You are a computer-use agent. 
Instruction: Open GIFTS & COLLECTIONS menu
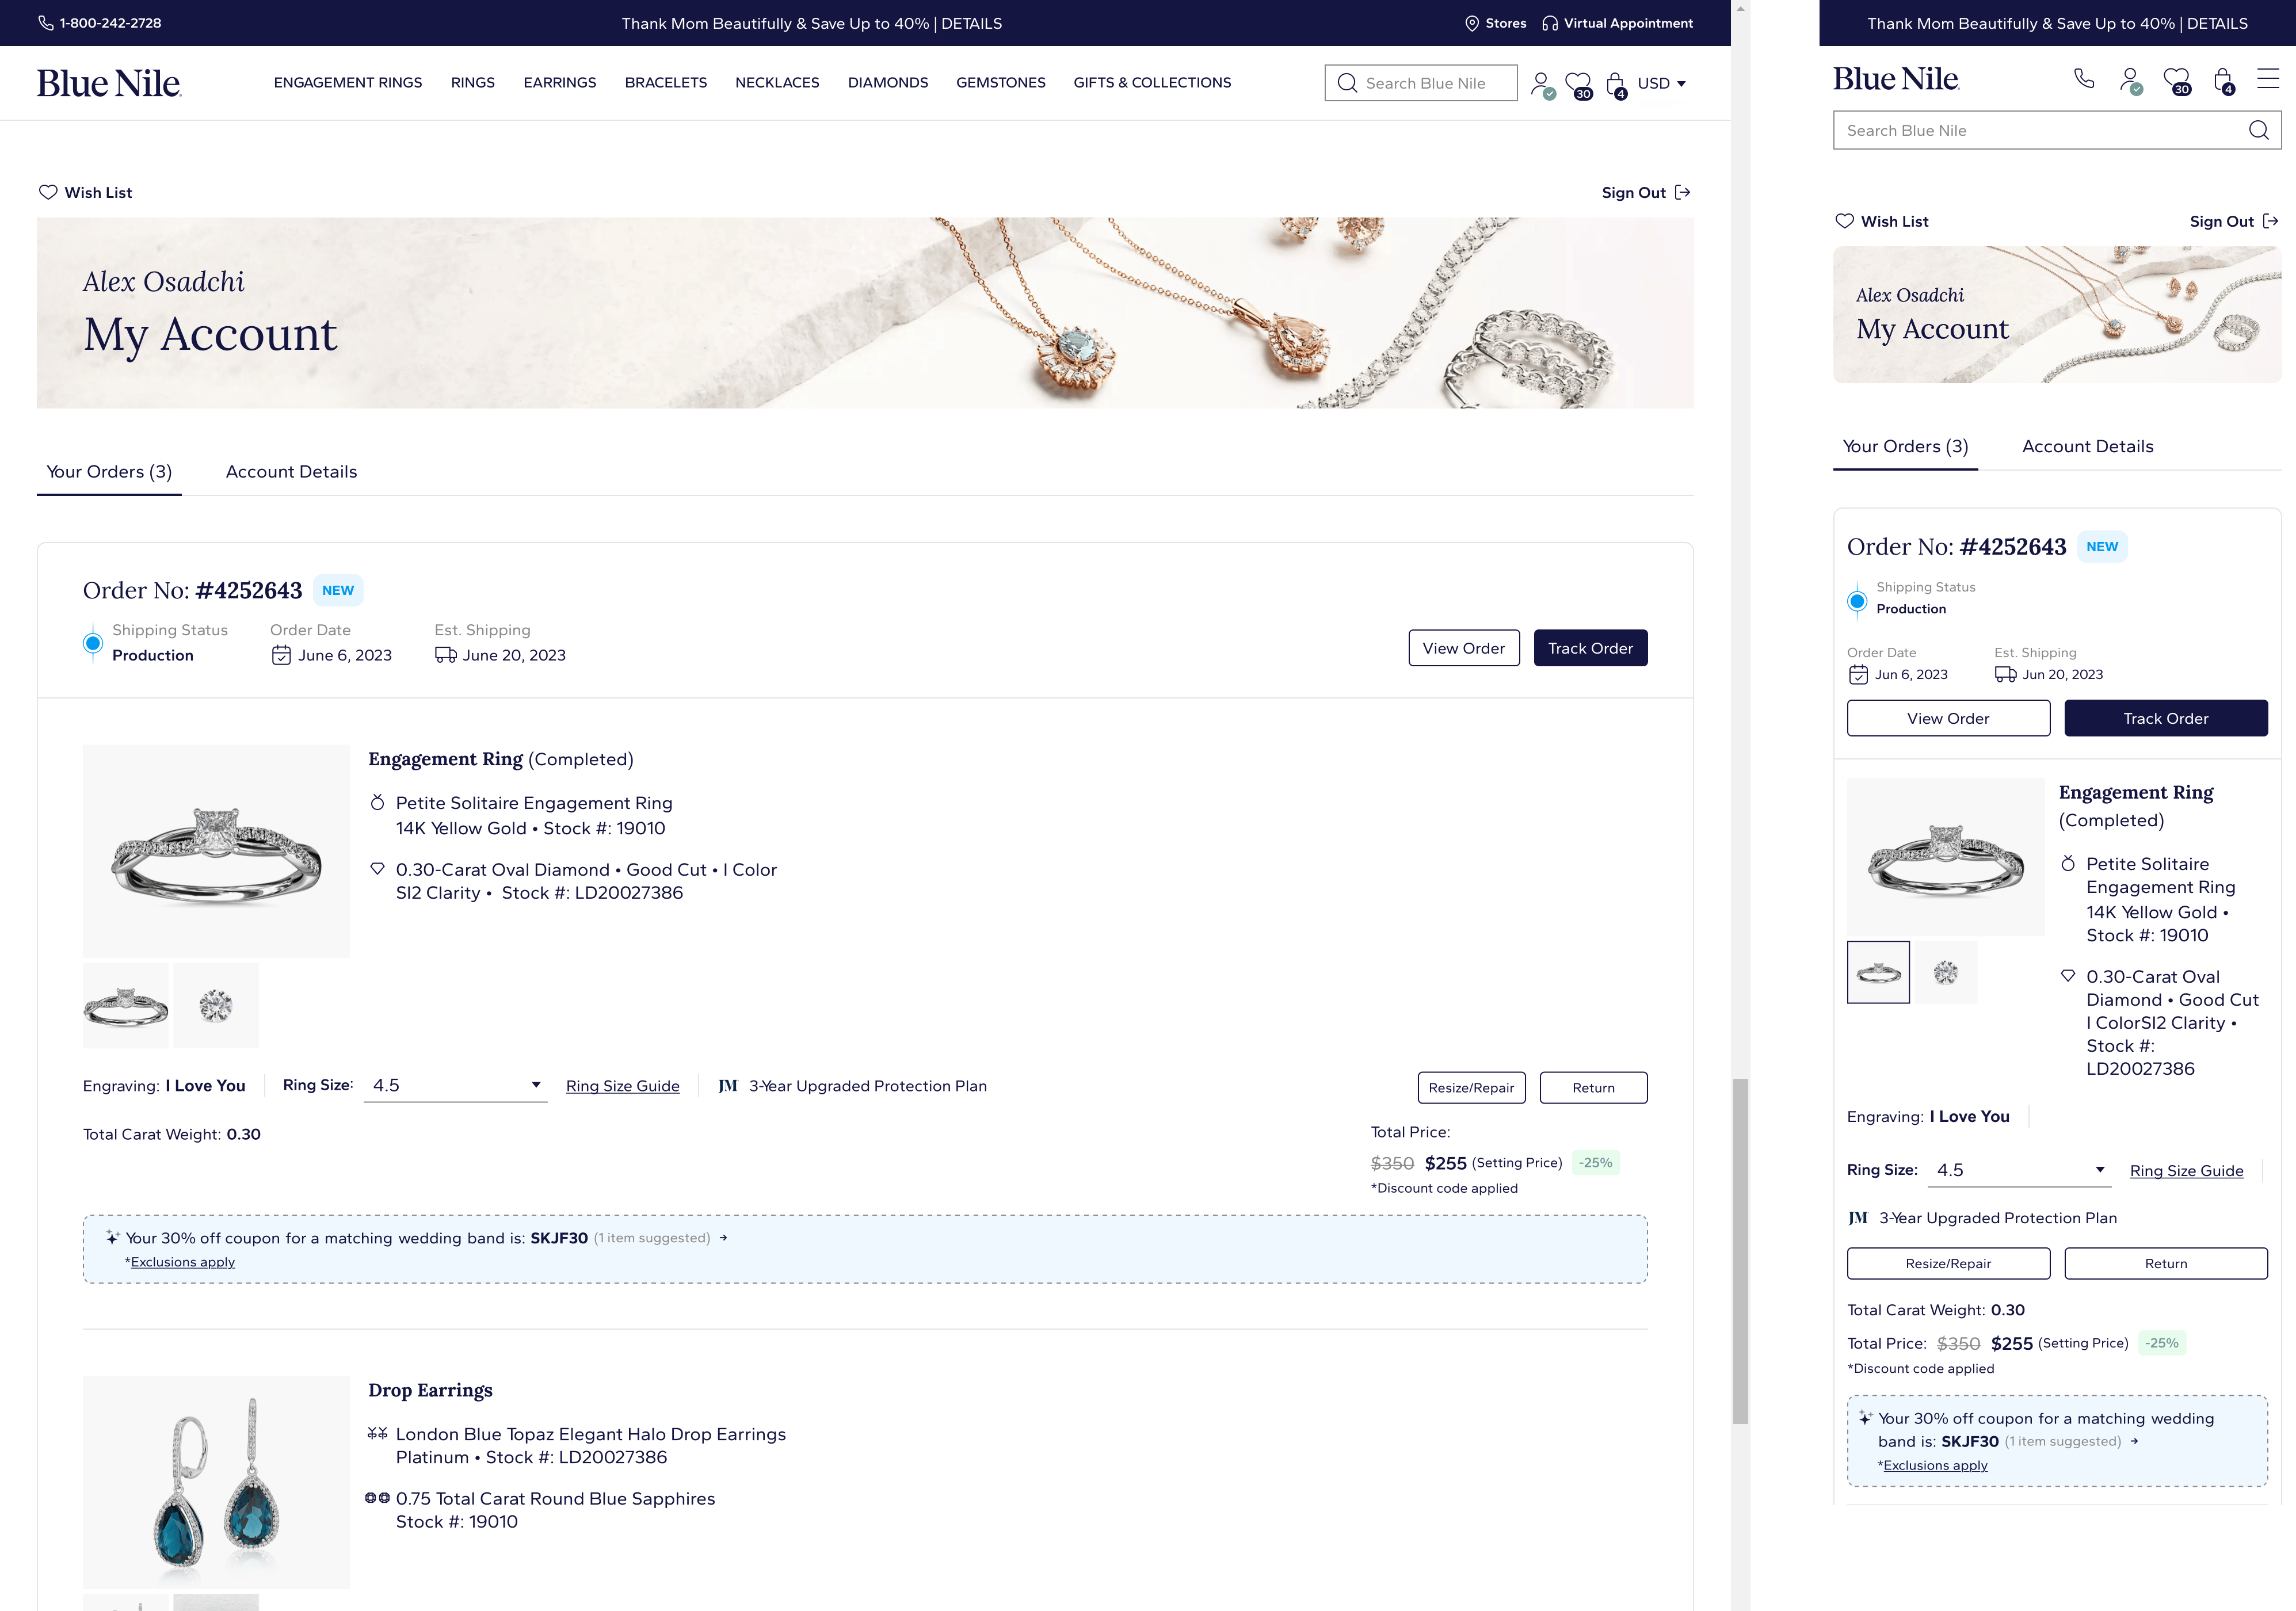point(1152,83)
